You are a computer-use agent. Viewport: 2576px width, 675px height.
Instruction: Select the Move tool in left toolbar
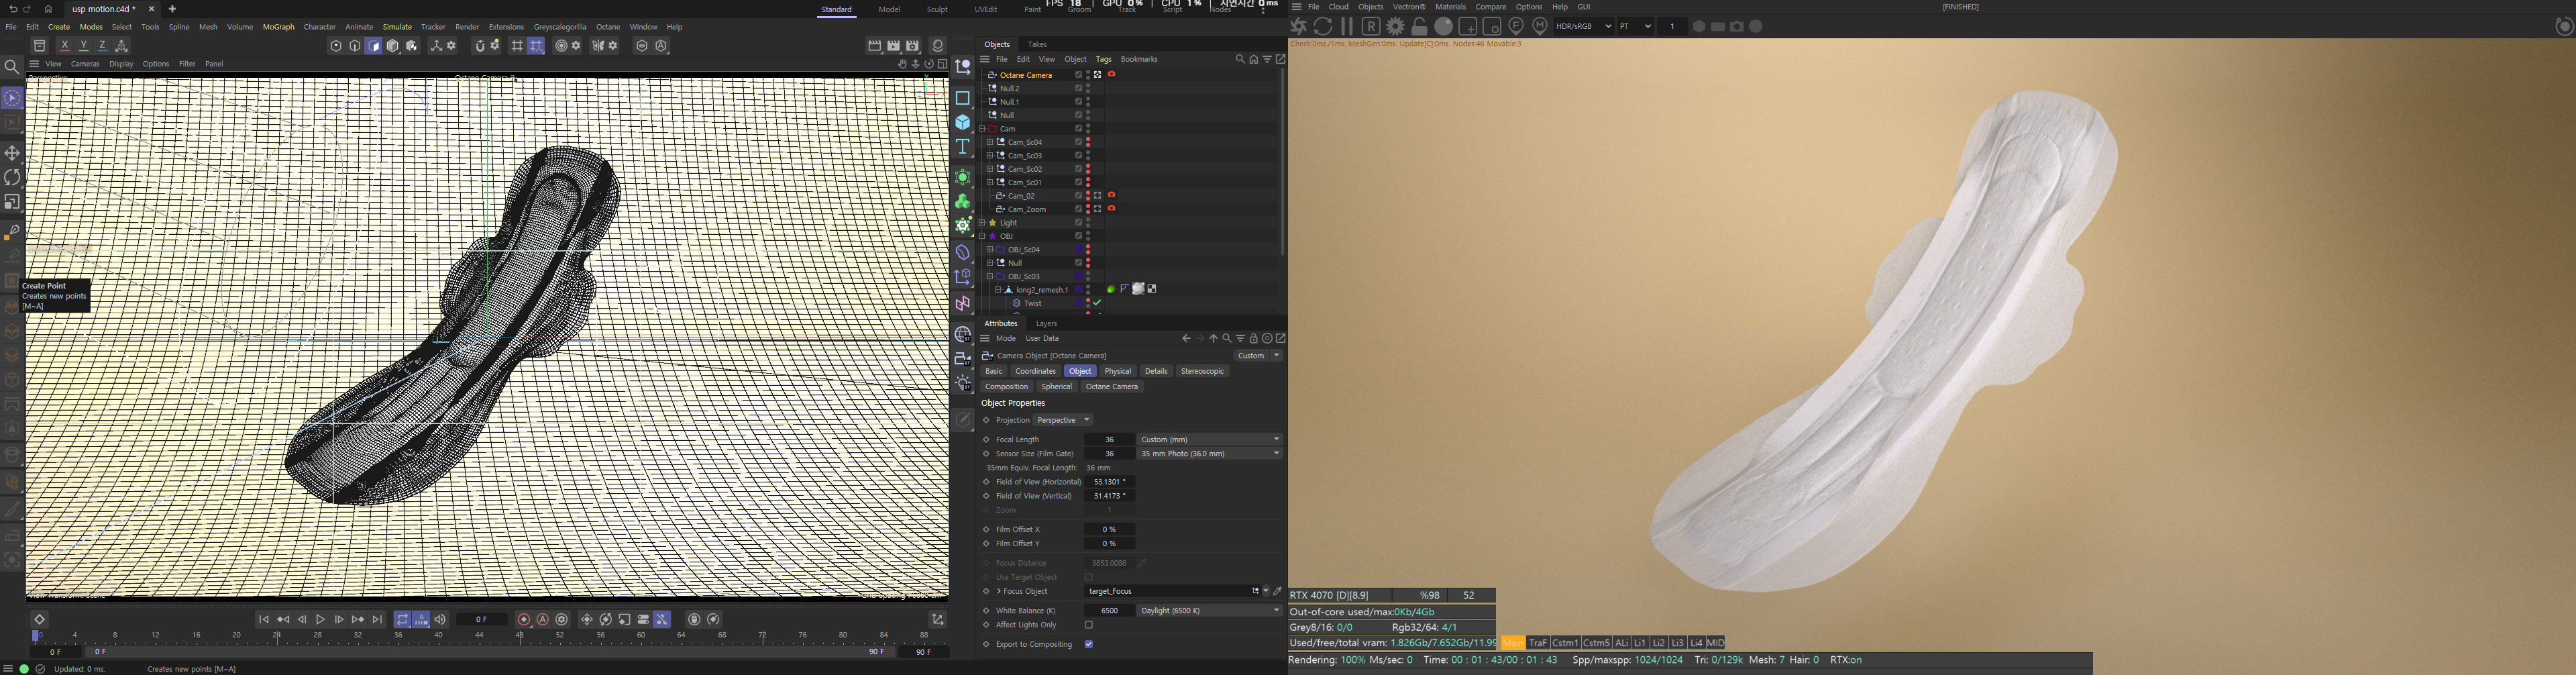(x=12, y=153)
